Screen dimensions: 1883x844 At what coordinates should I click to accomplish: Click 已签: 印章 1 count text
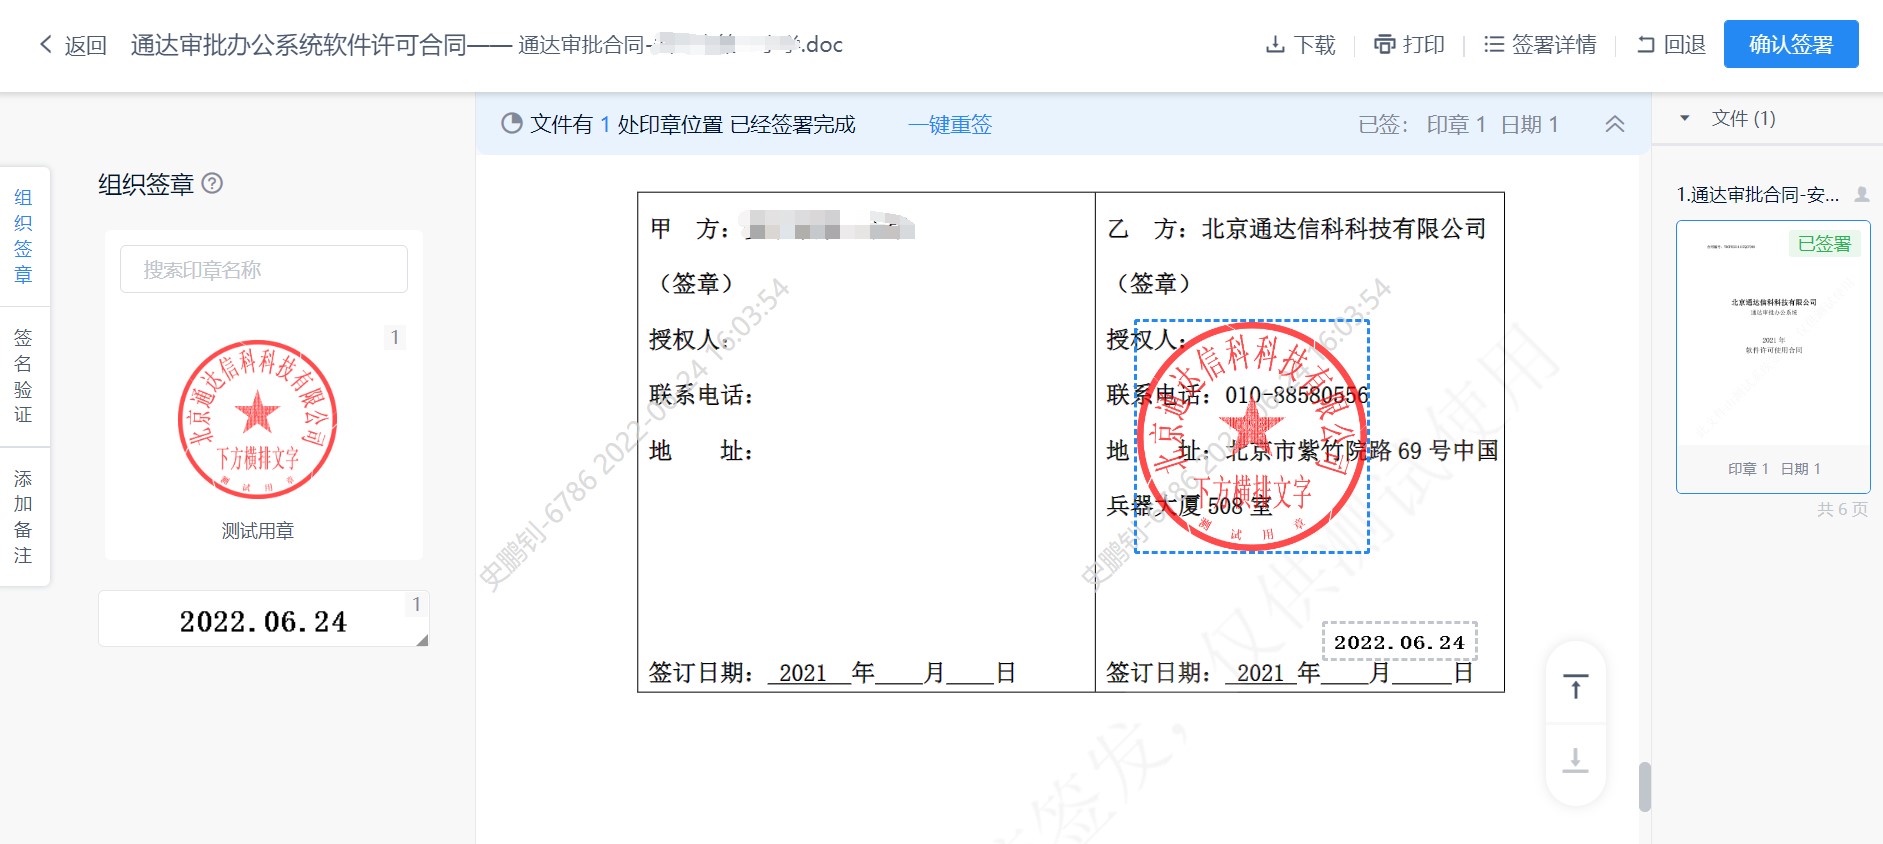pos(1422,125)
